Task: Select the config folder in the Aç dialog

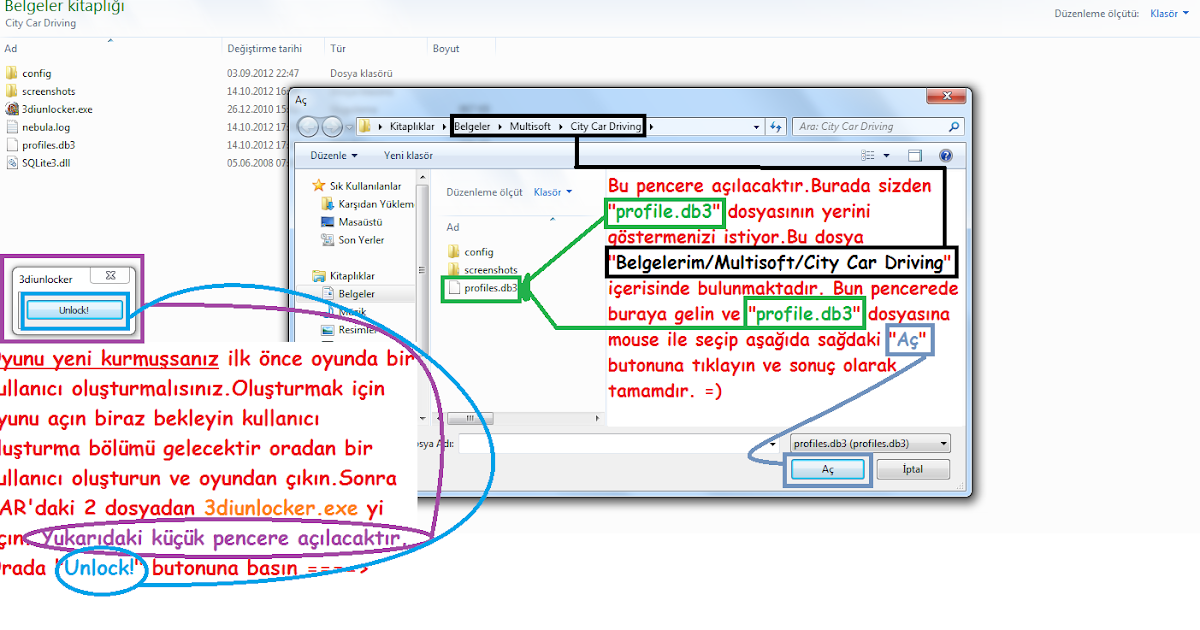Action: (470, 252)
